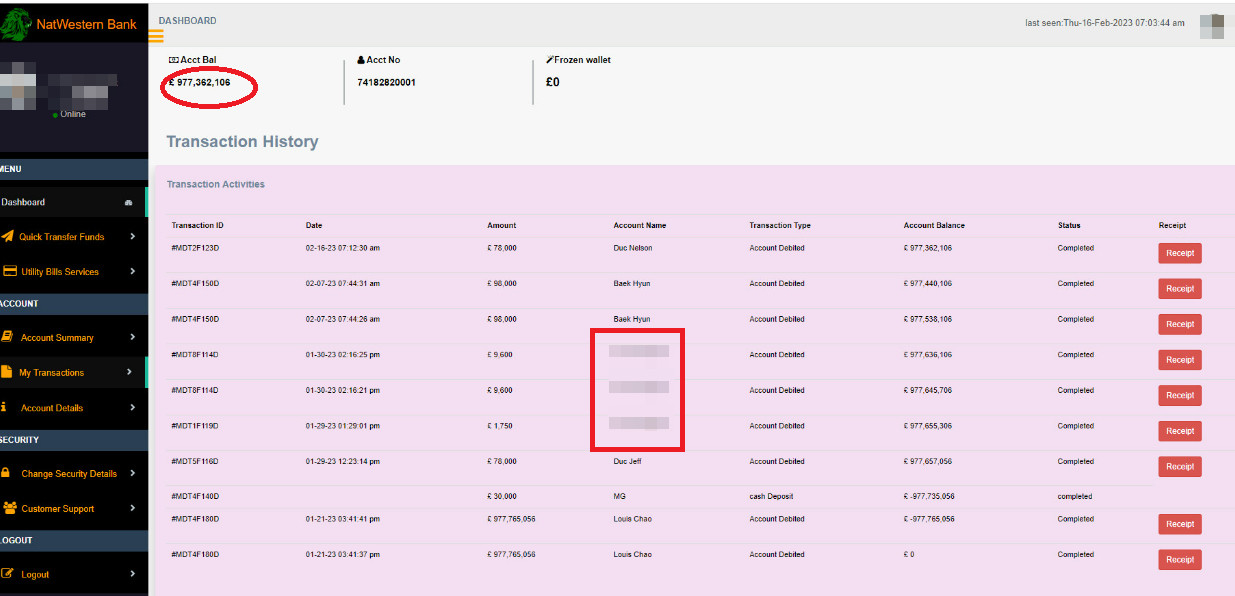The width and height of the screenshot is (1235, 596).
Task: Open Receipt for the Duc Nelson transaction
Action: [x=1179, y=253]
